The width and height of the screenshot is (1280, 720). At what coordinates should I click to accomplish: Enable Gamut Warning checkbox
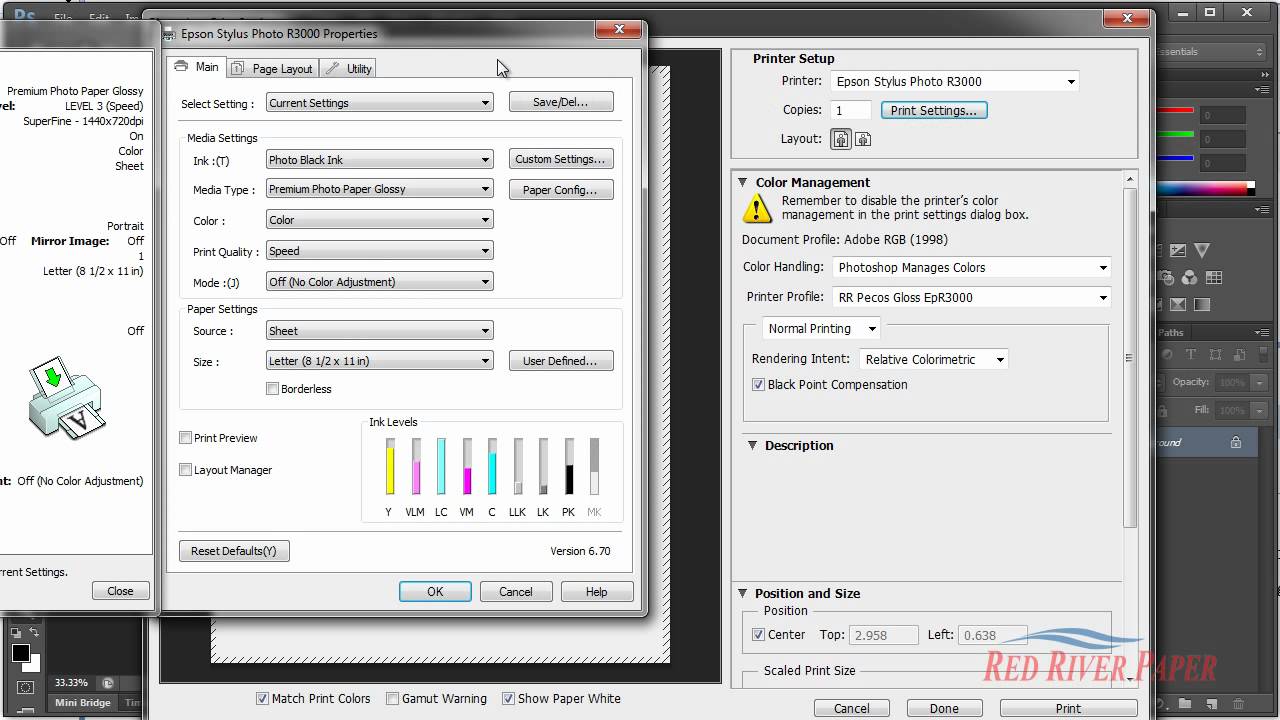[x=392, y=699]
